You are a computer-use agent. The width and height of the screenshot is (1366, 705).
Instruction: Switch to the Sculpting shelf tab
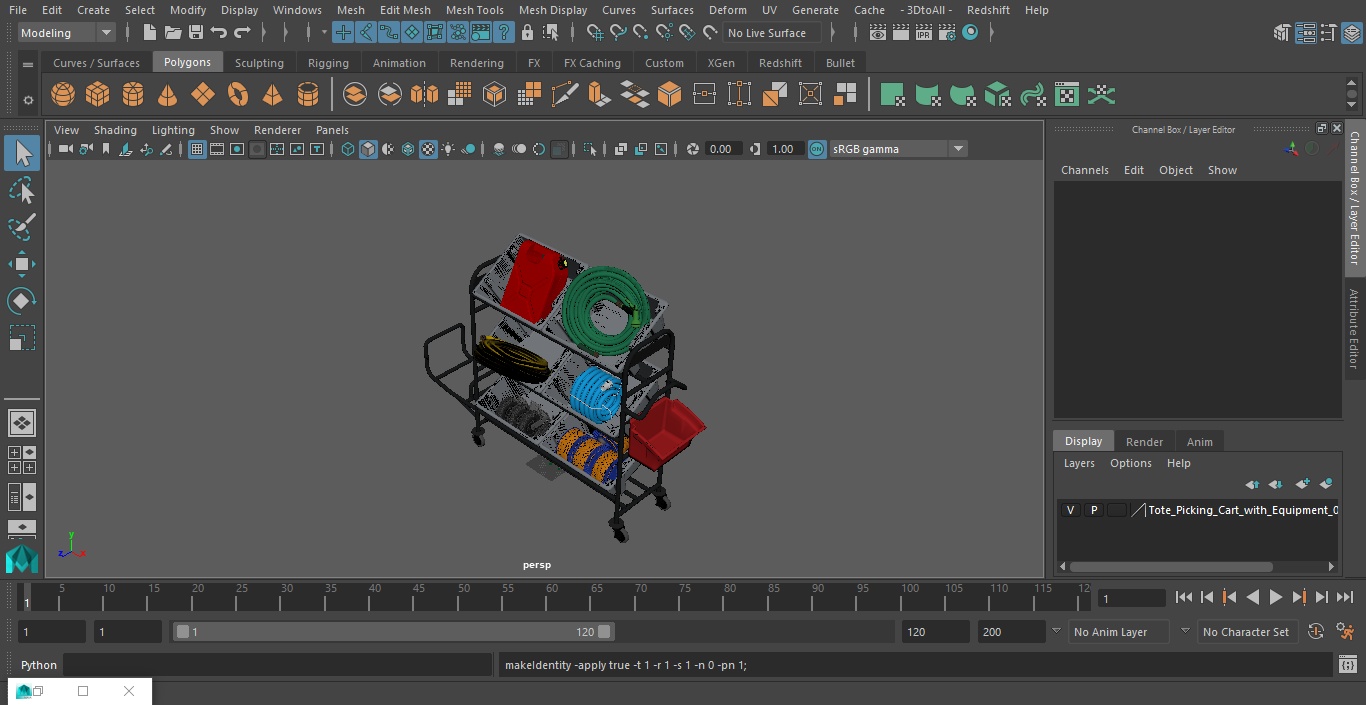(259, 63)
